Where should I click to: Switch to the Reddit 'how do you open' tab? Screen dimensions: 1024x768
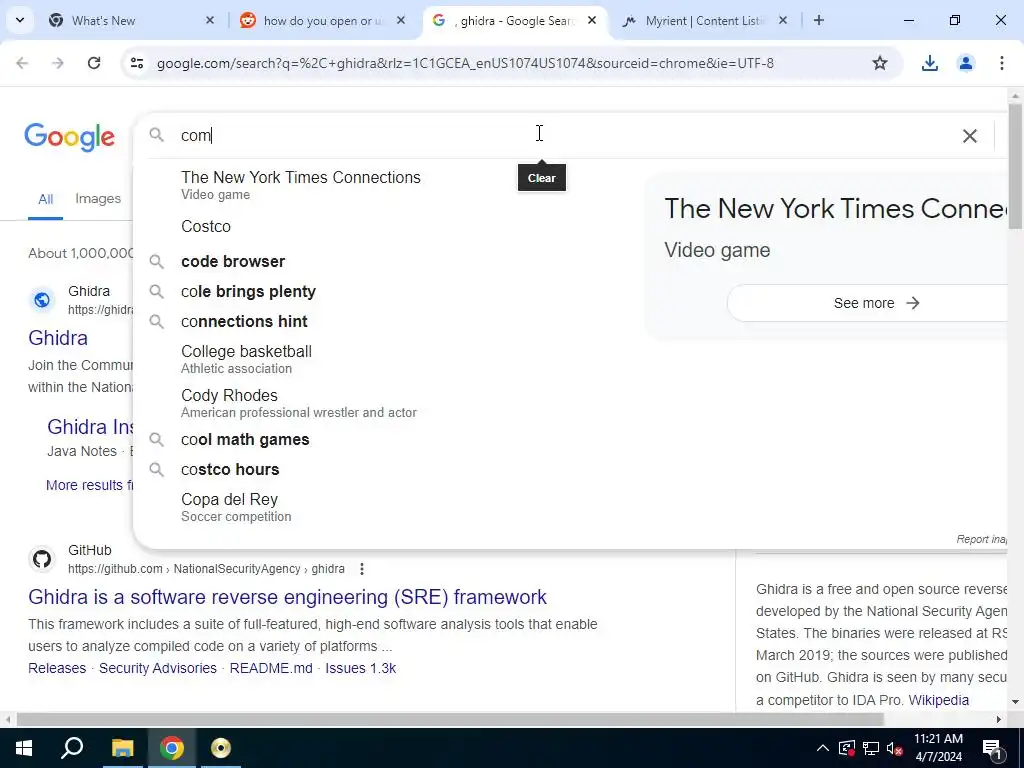pyautogui.click(x=320, y=20)
